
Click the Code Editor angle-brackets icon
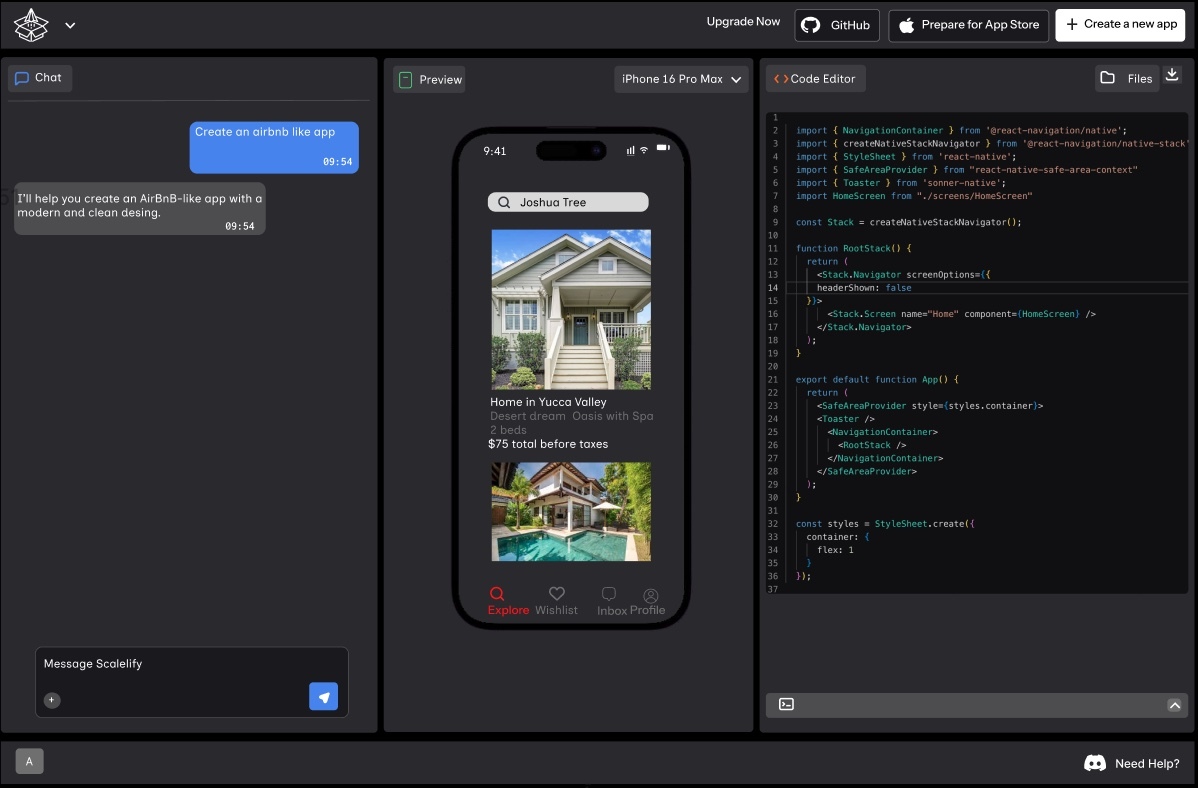[x=779, y=78]
